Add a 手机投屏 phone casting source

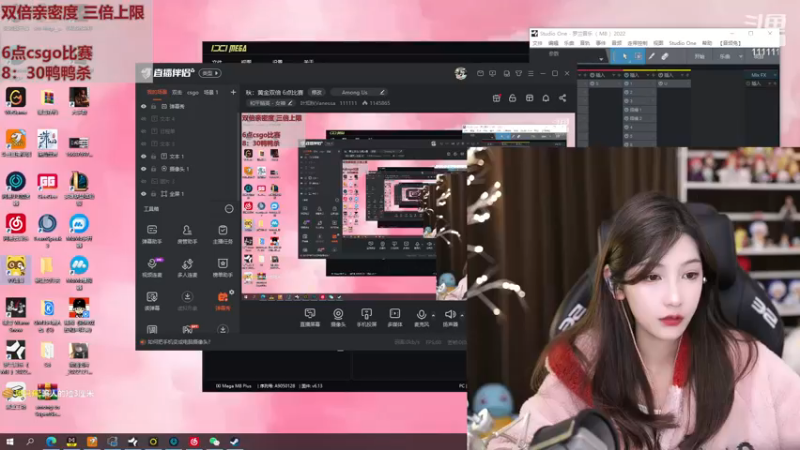pyautogui.click(x=366, y=317)
